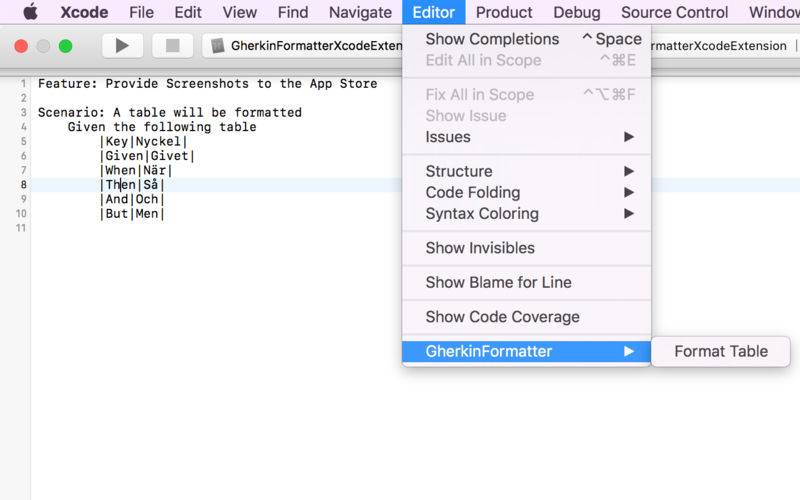Open the Debug menu

pos(577,12)
